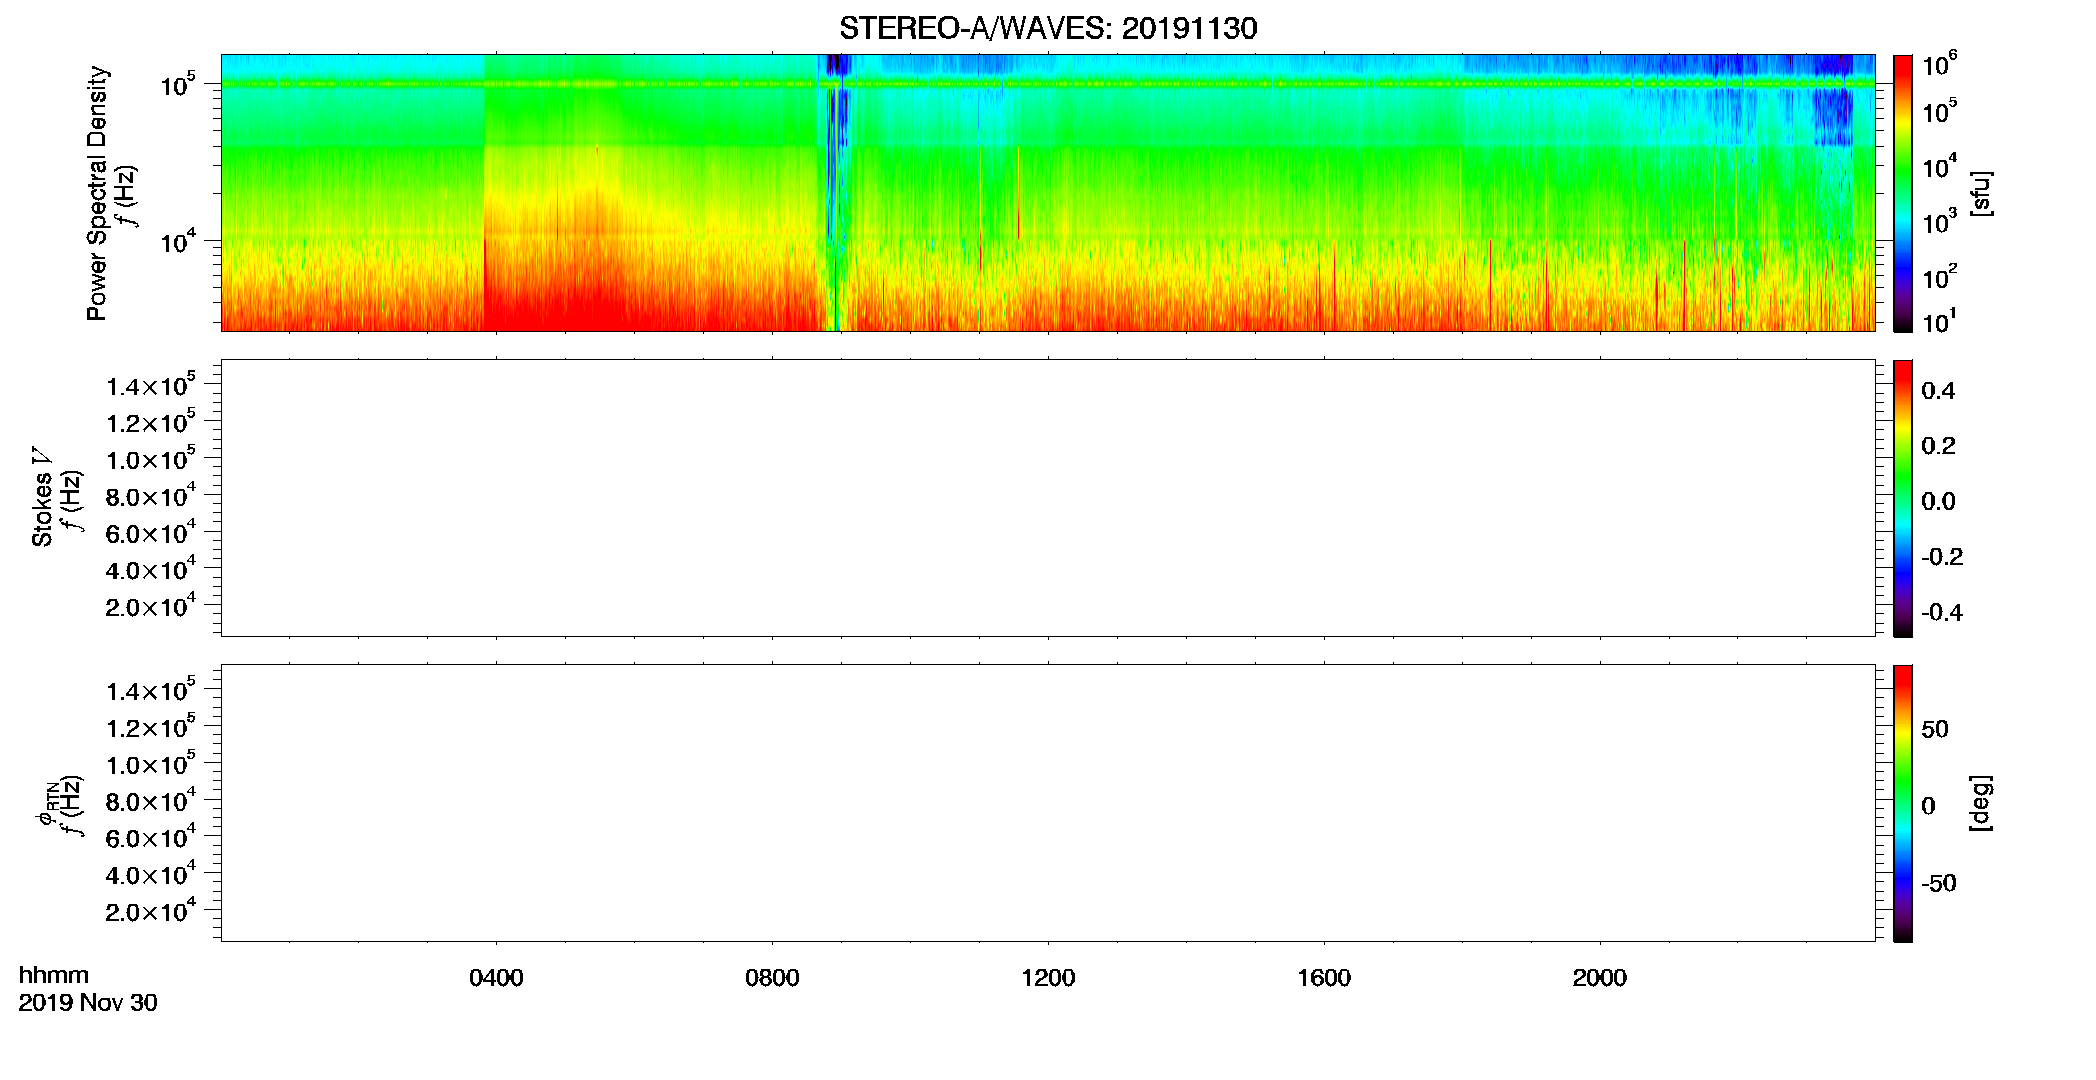Click the 2019 Nov 30 date label

tap(88, 1003)
